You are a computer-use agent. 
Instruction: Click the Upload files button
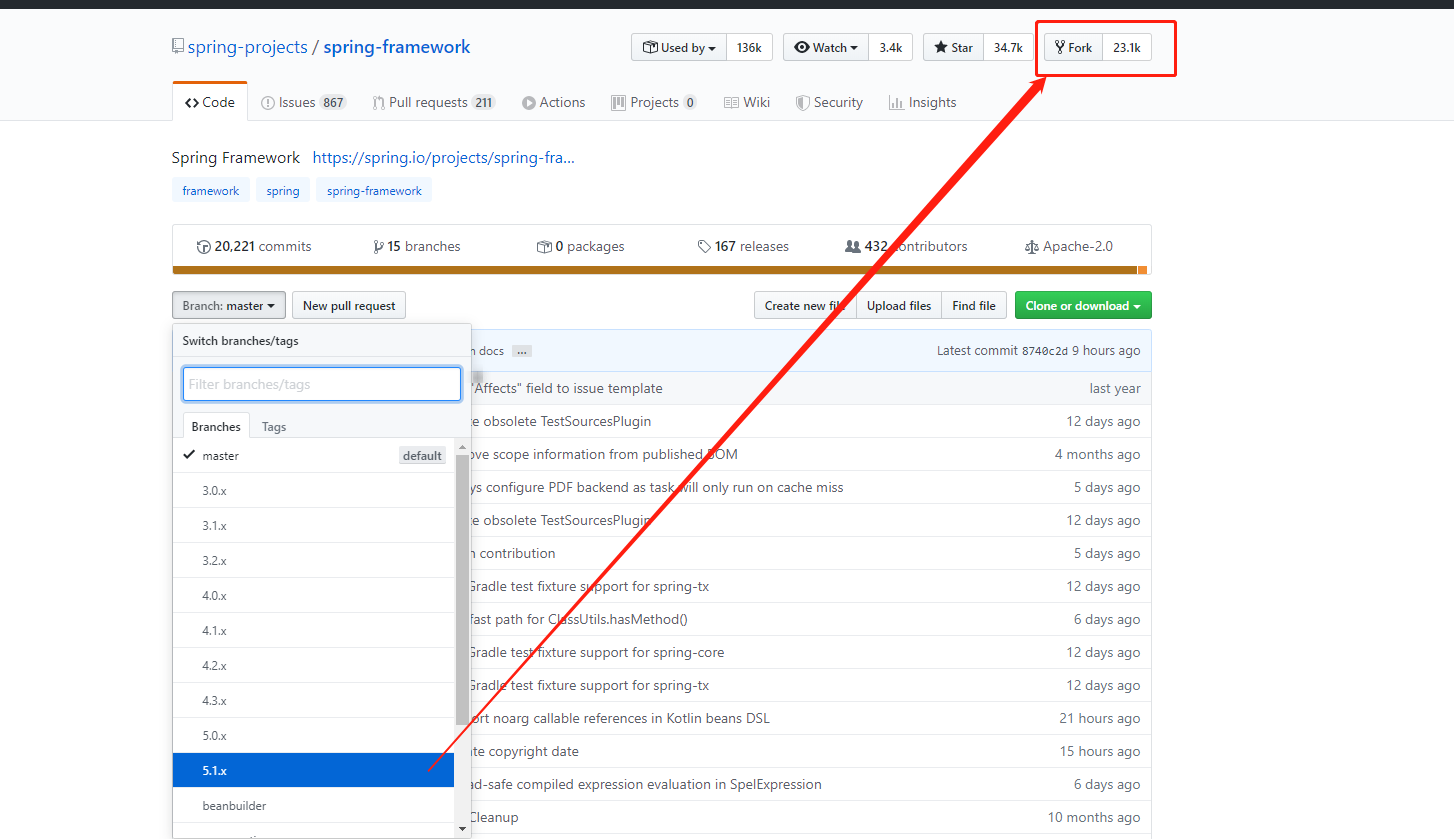click(899, 306)
